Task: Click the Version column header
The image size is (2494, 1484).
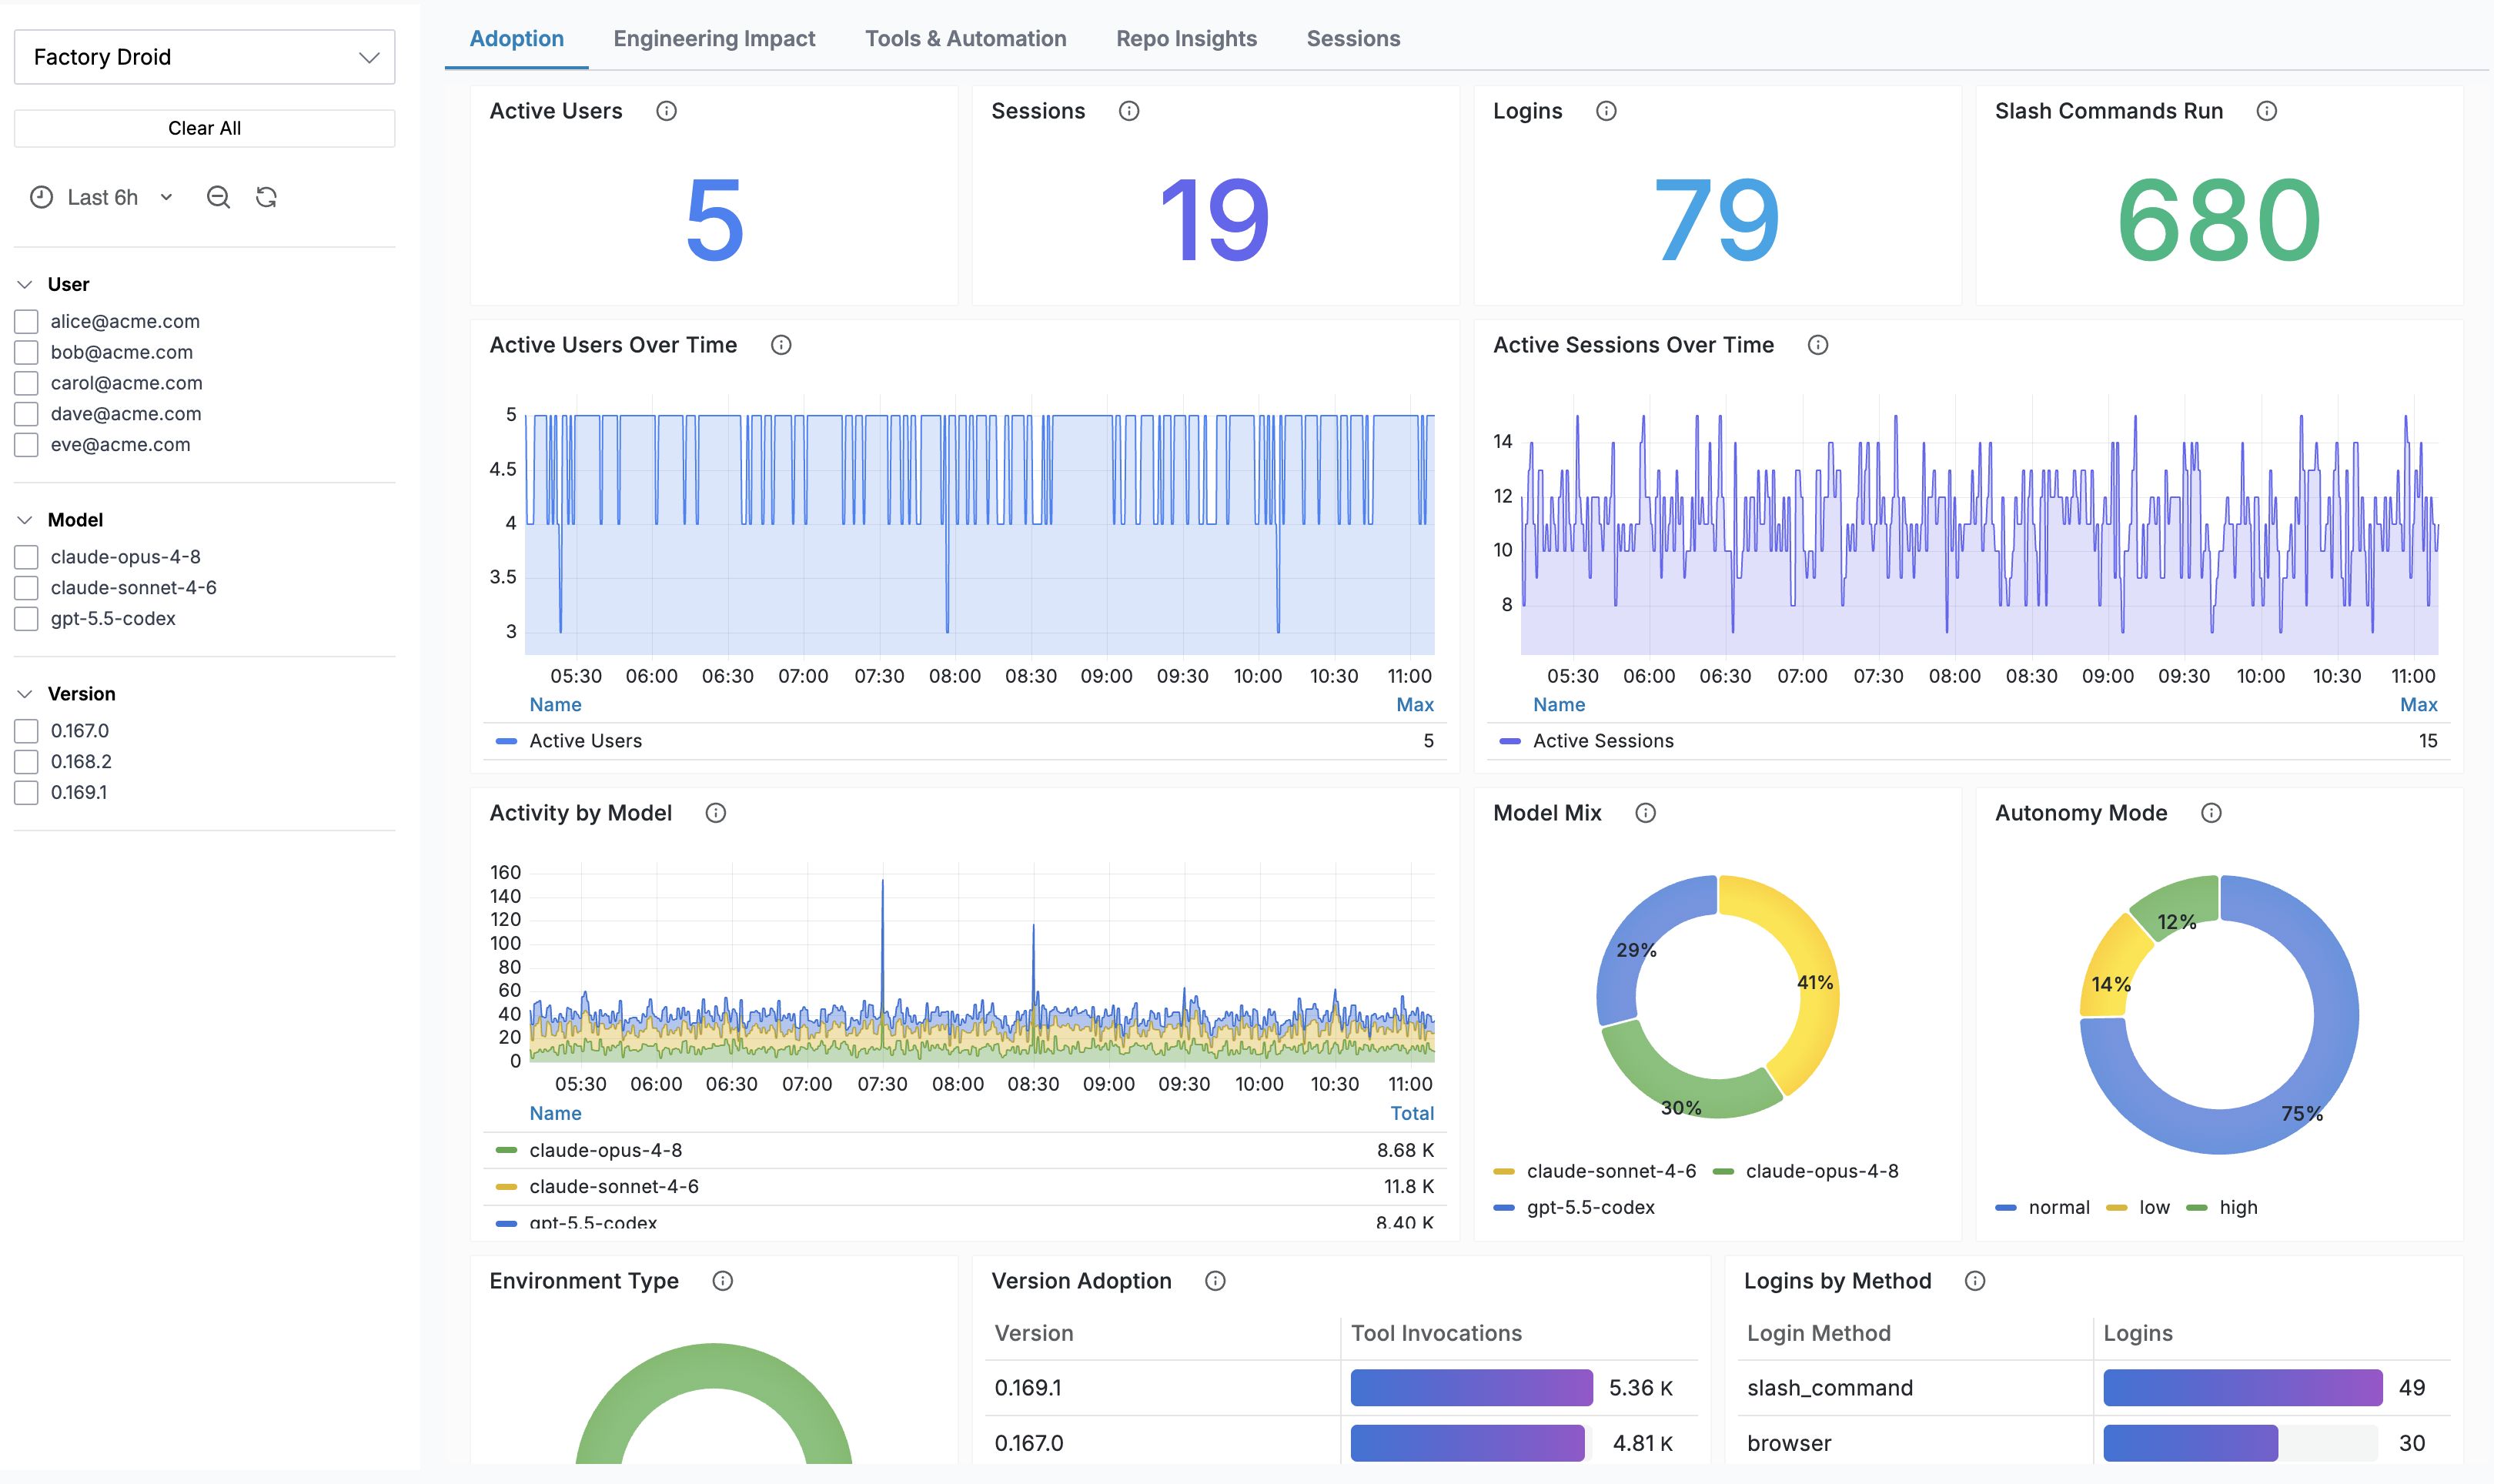Action: pos(1034,1333)
